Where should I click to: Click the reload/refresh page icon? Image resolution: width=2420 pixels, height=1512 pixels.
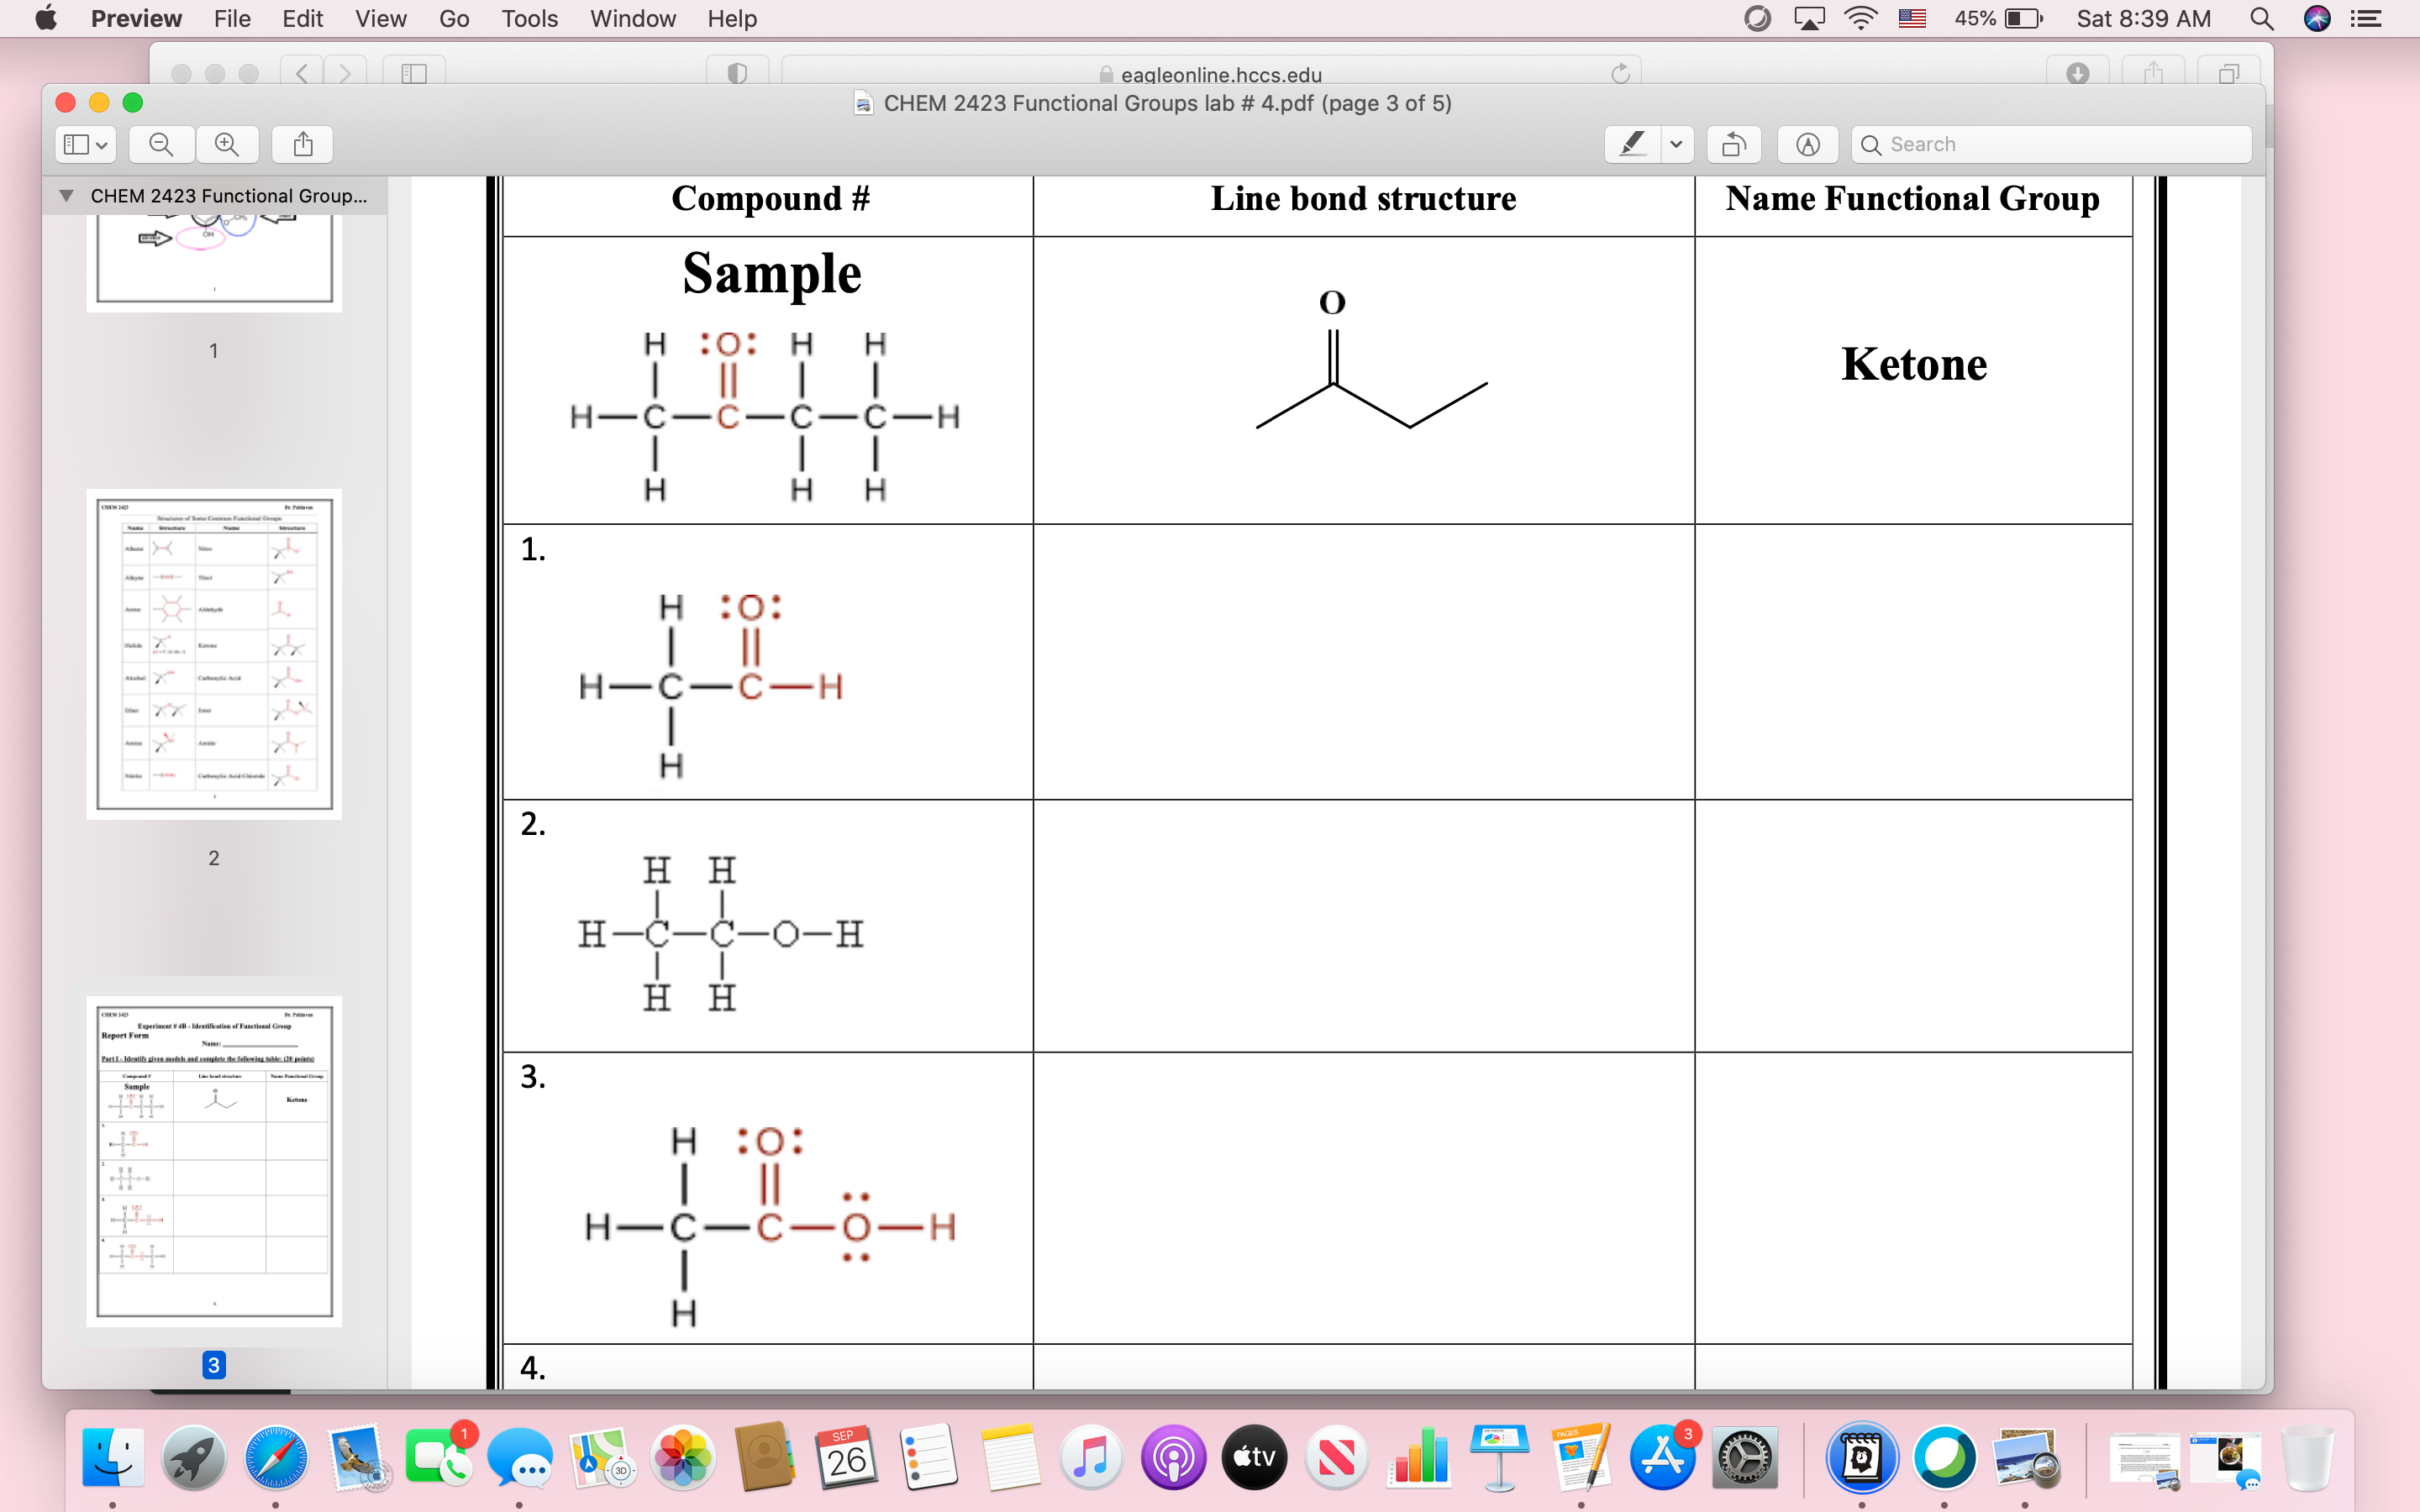[1620, 71]
